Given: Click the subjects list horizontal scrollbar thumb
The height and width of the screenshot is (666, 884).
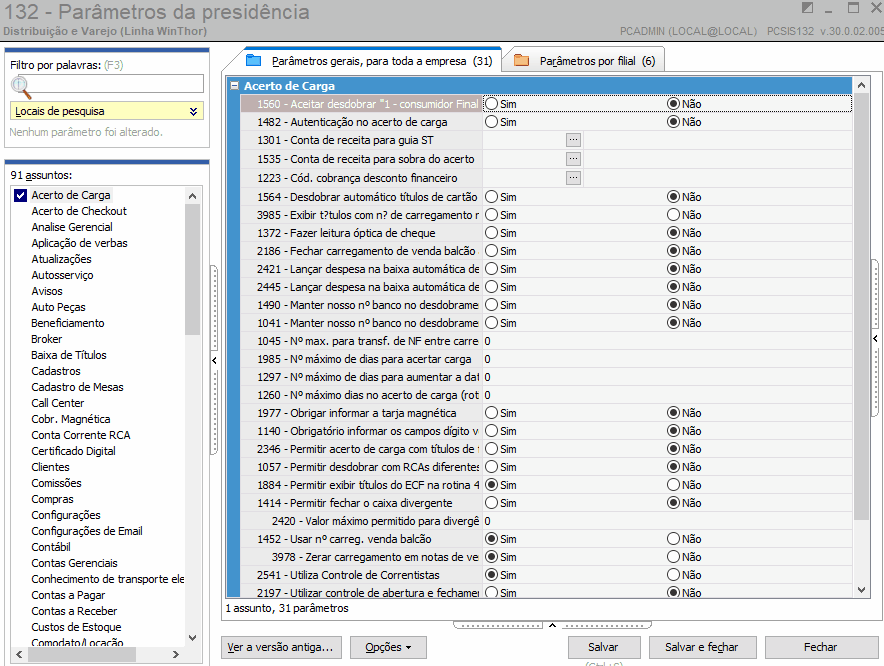Looking at the screenshot, I should (82, 655).
